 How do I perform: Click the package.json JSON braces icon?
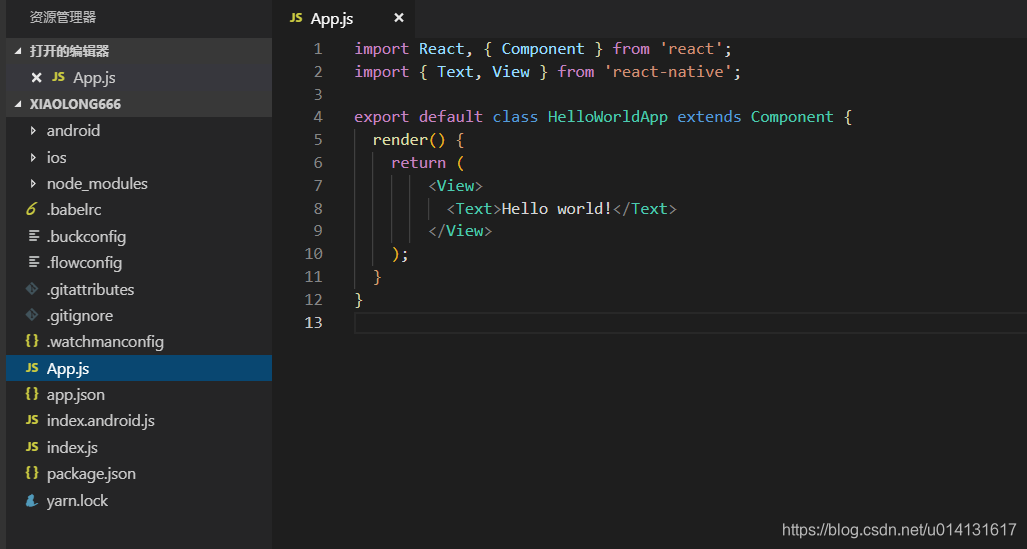[x=31, y=472]
